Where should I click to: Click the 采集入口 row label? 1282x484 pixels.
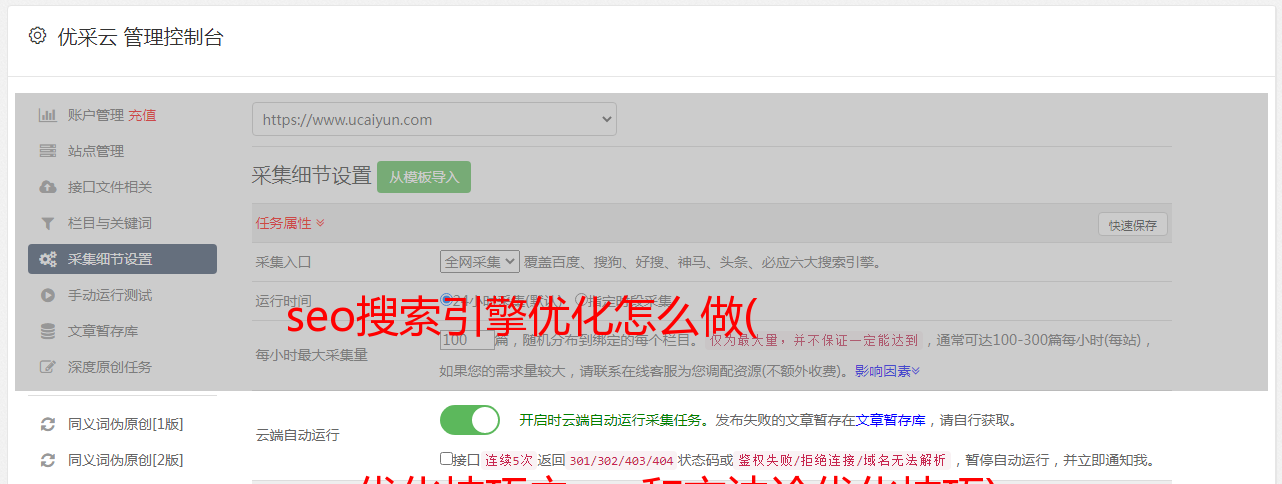(x=284, y=262)
